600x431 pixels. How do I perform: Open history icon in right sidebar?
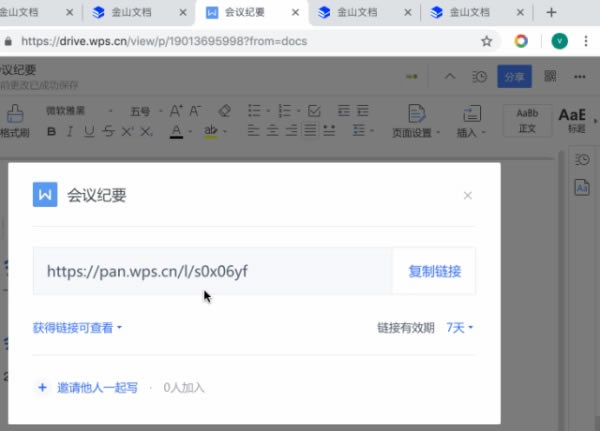pos(582,159)
